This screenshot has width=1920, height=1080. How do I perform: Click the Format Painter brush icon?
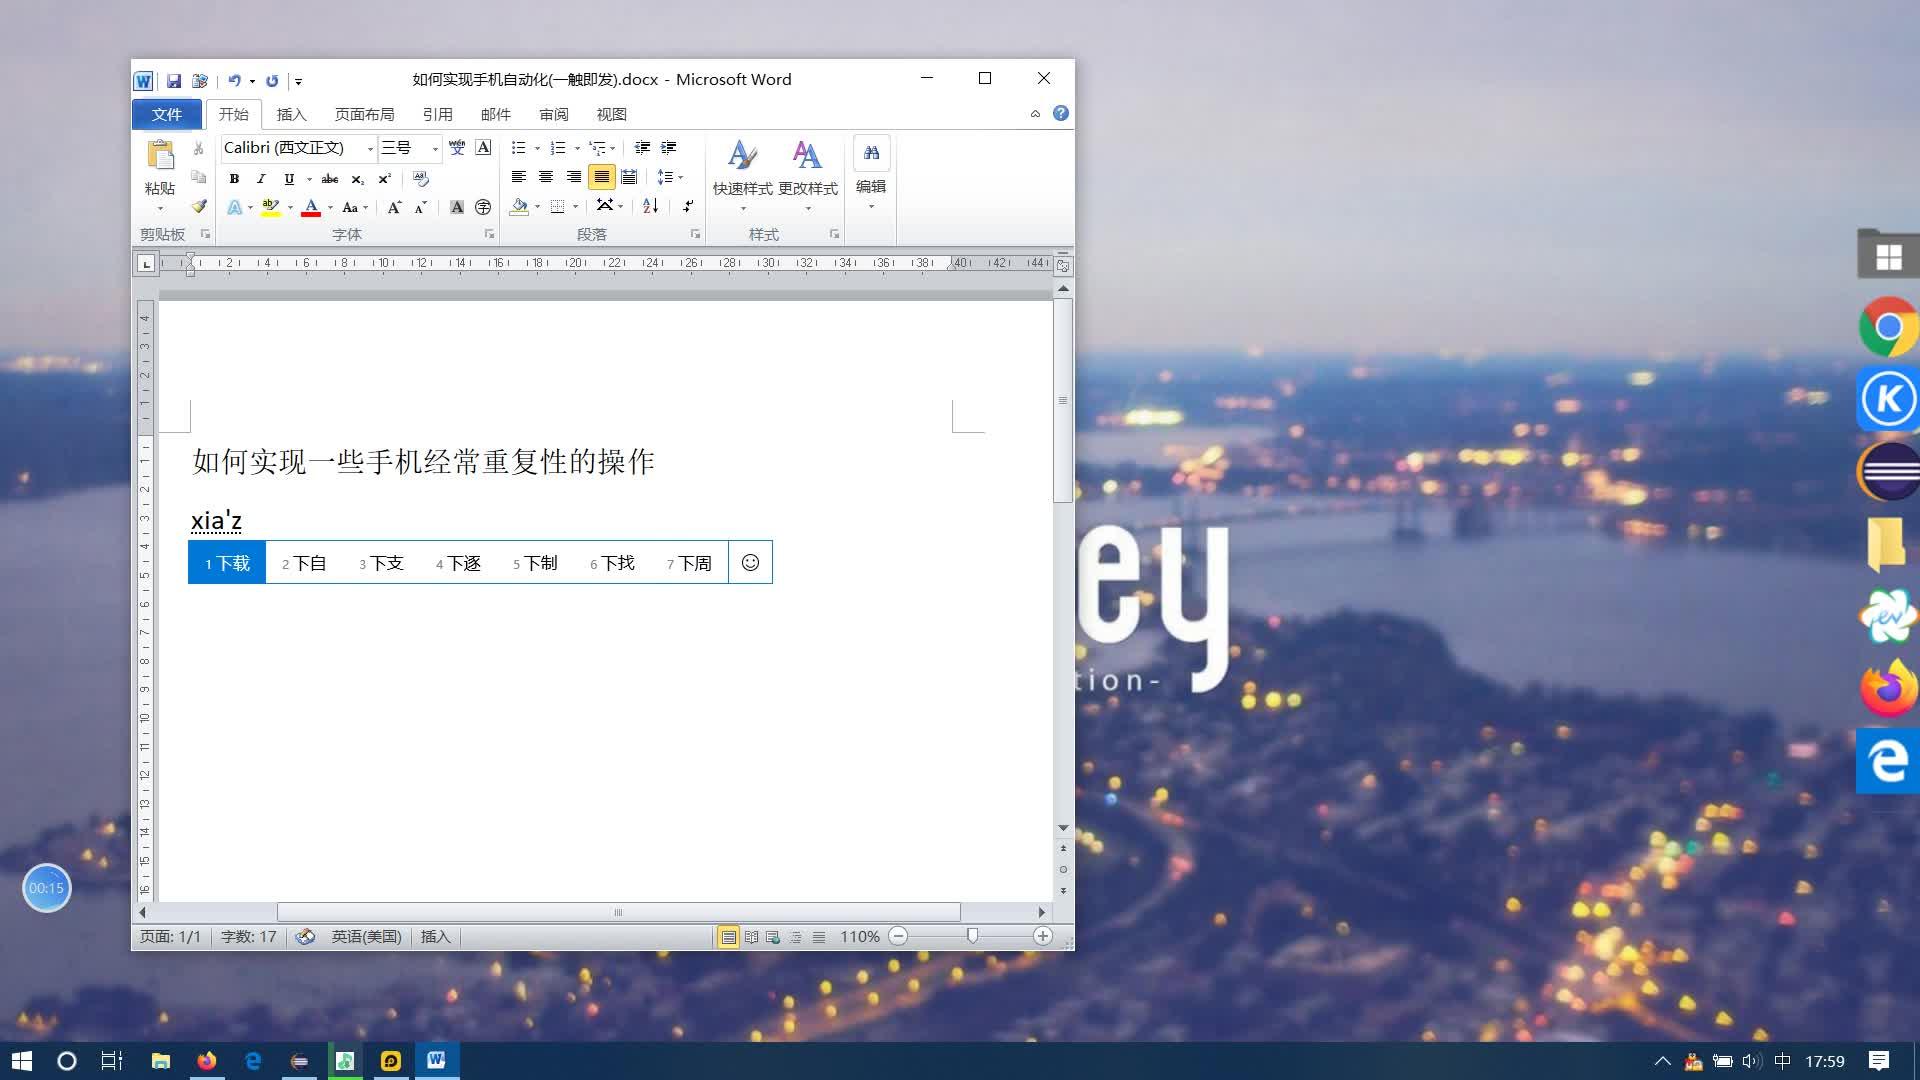pyautogui.click(x=199, y=206)
